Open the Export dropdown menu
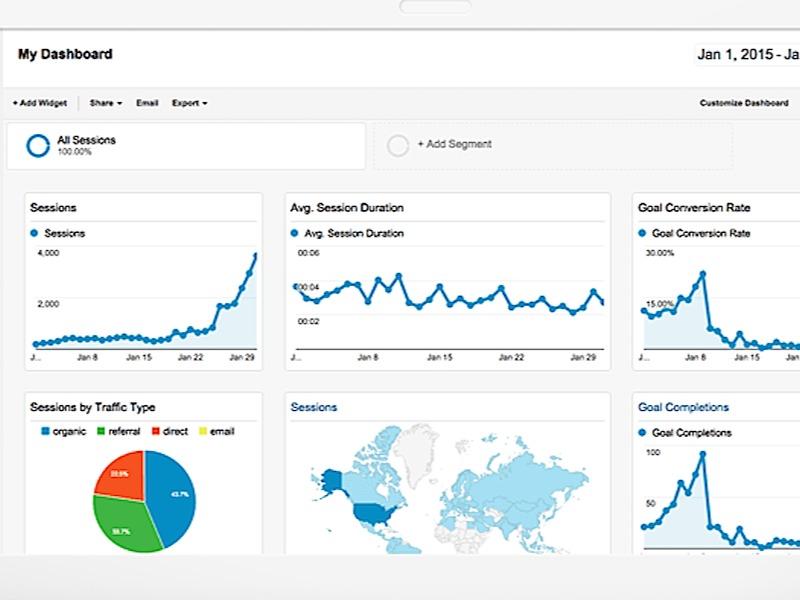Image resolution: width=800 pixels, height=600 pixels. 189,103
